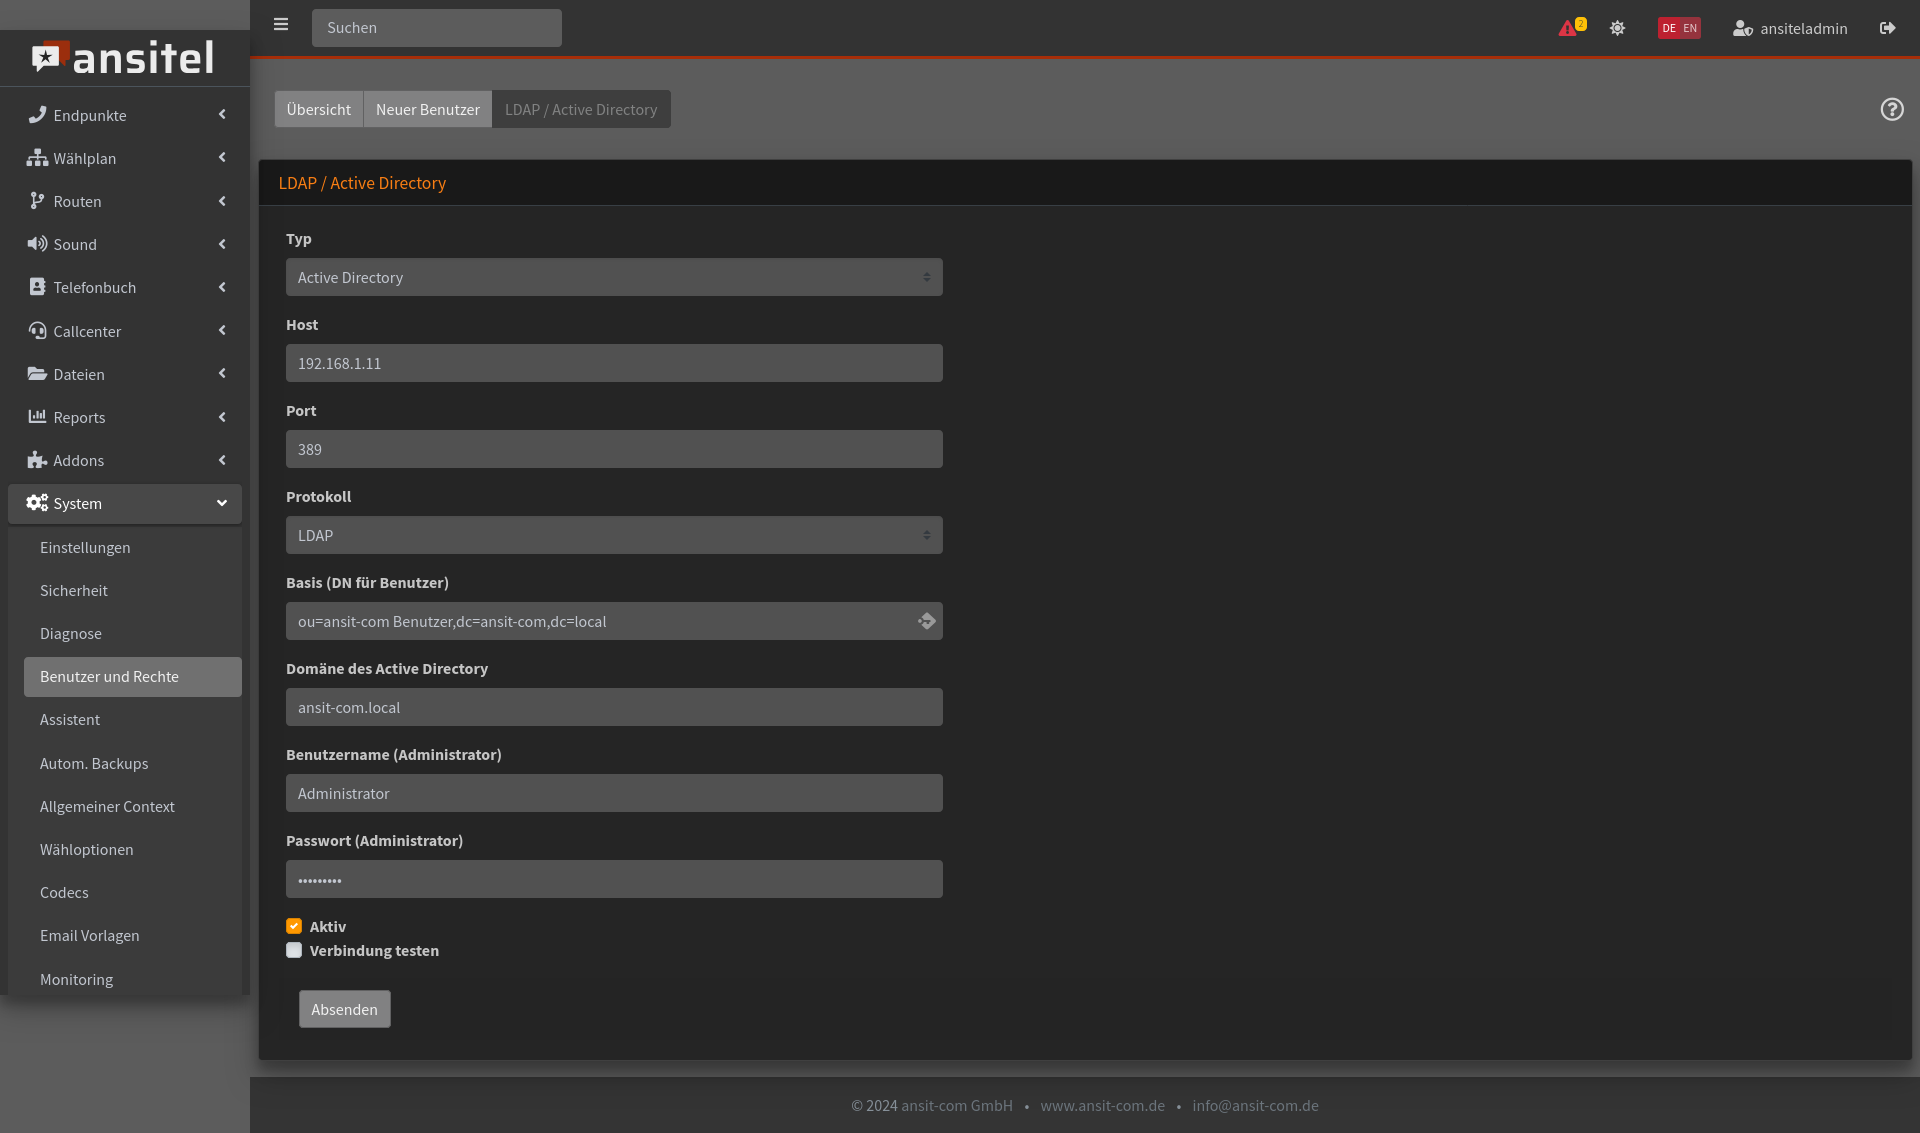The width and height of the screenshot is (1920, 1133).
Task: Open the www.ansit-com.de footer link
Action: click(1102, 1105)
